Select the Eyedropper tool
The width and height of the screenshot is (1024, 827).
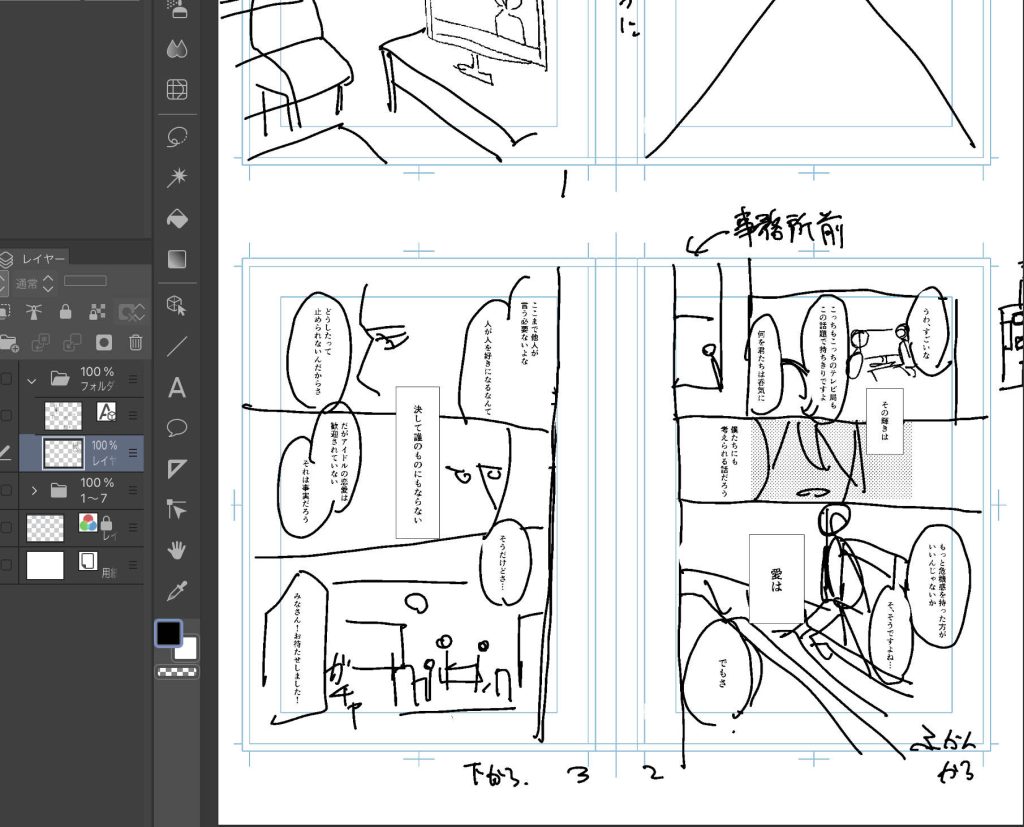177,590
